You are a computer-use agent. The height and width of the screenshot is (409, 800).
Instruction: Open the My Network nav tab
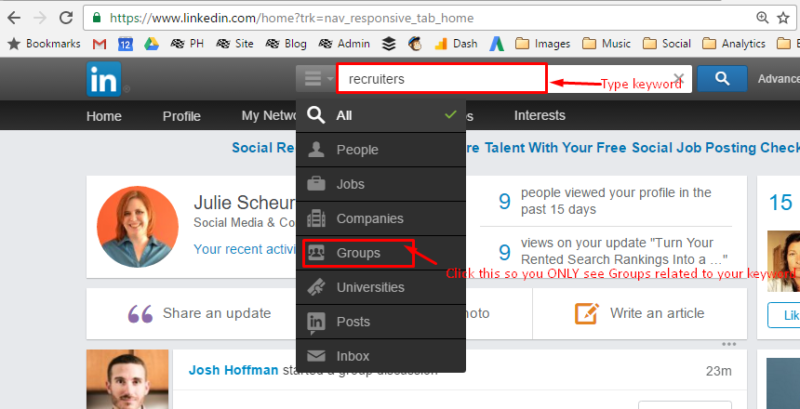click(x=269, y=116)
